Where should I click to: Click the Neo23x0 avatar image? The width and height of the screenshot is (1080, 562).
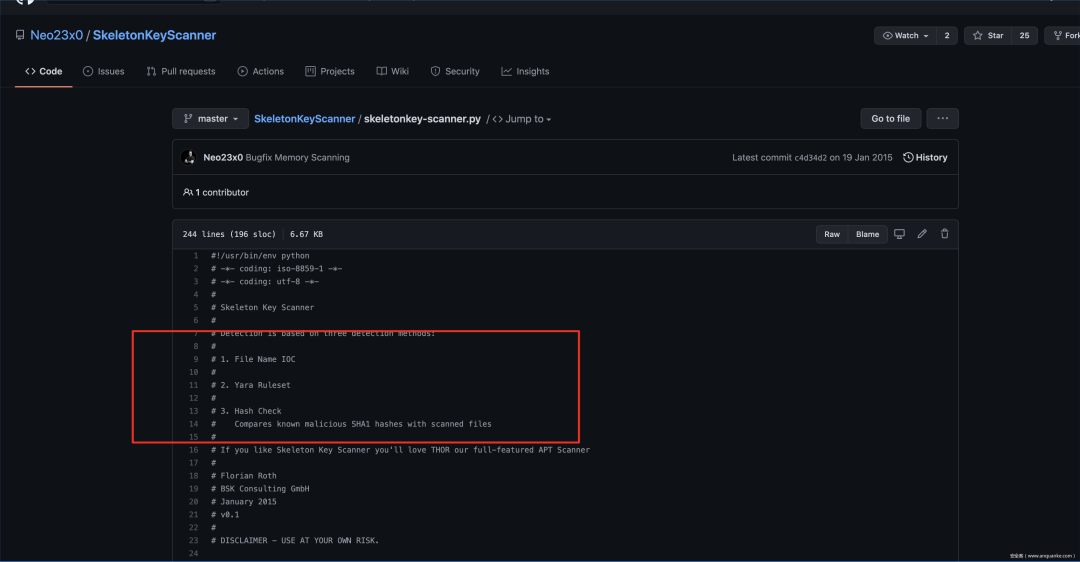pyautogui.click(x=188, y=158)
